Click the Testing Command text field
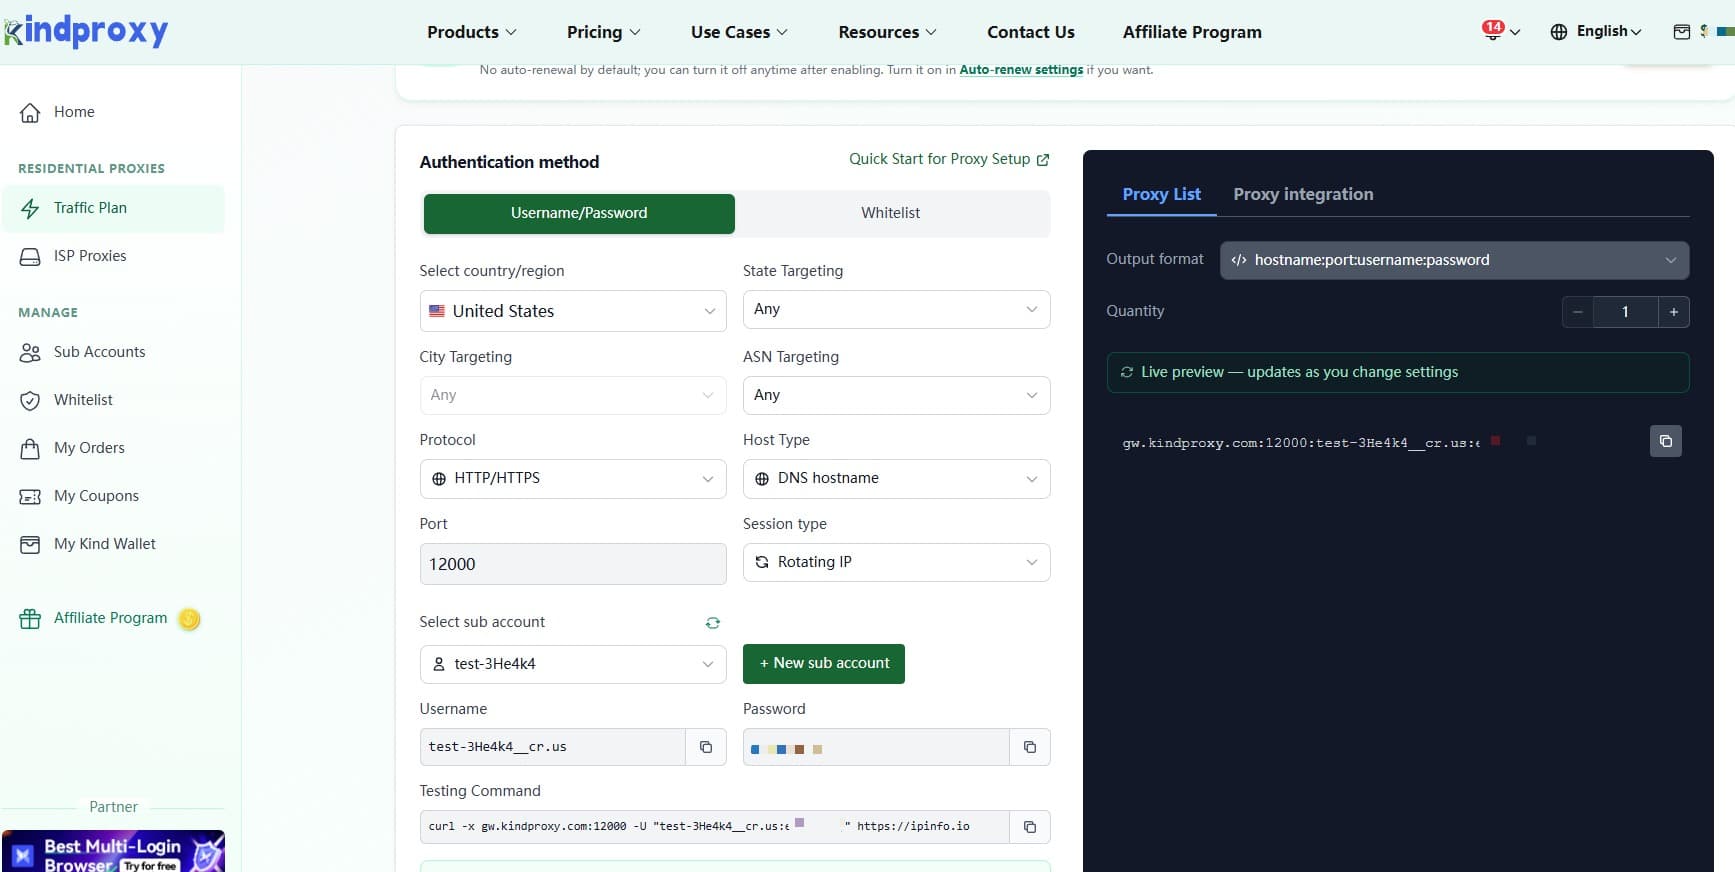1735x872 pixels. pyautogui.click(x=715, y=827)
